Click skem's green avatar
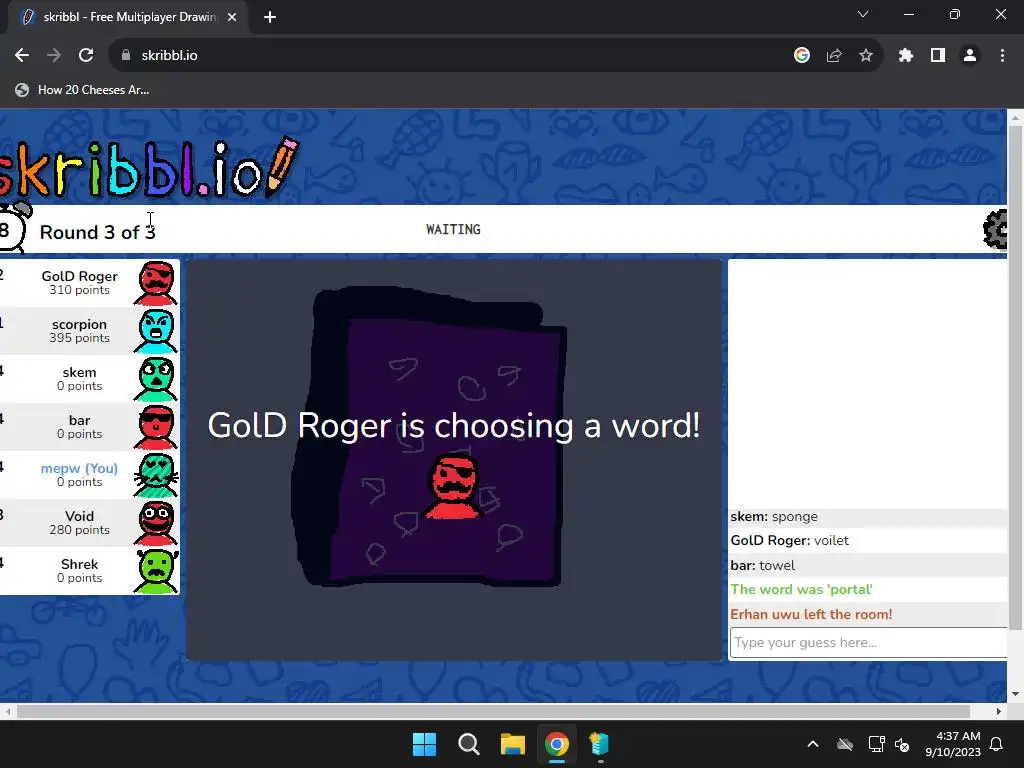The height and width of the screenshot is (768, 1024). click(x=157, y=379)
